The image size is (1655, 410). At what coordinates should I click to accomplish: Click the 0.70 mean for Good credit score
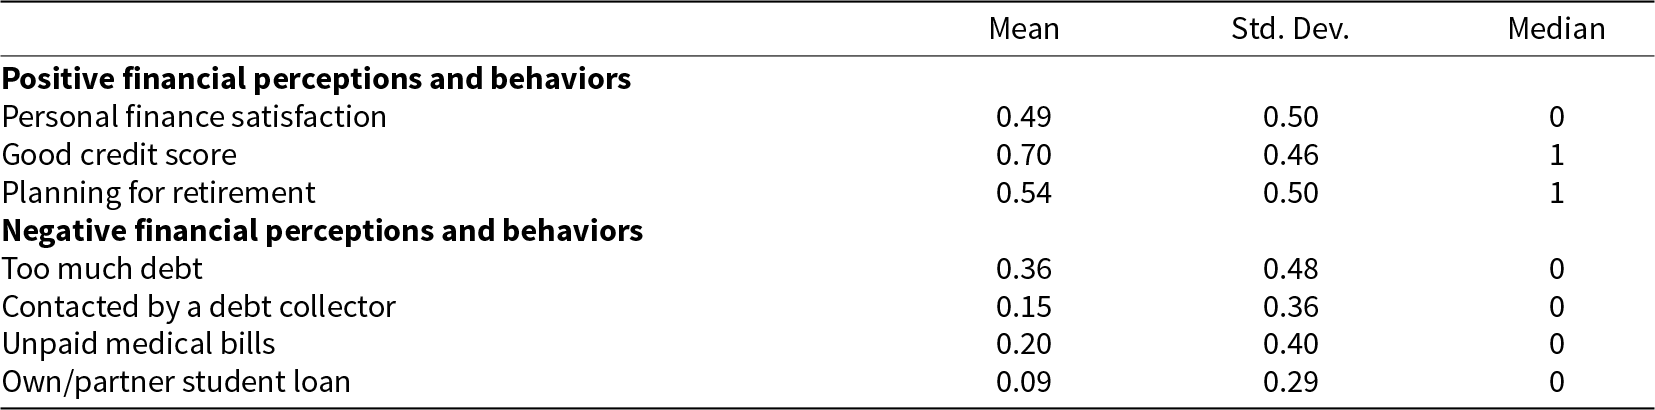[x=1024, y=155]
